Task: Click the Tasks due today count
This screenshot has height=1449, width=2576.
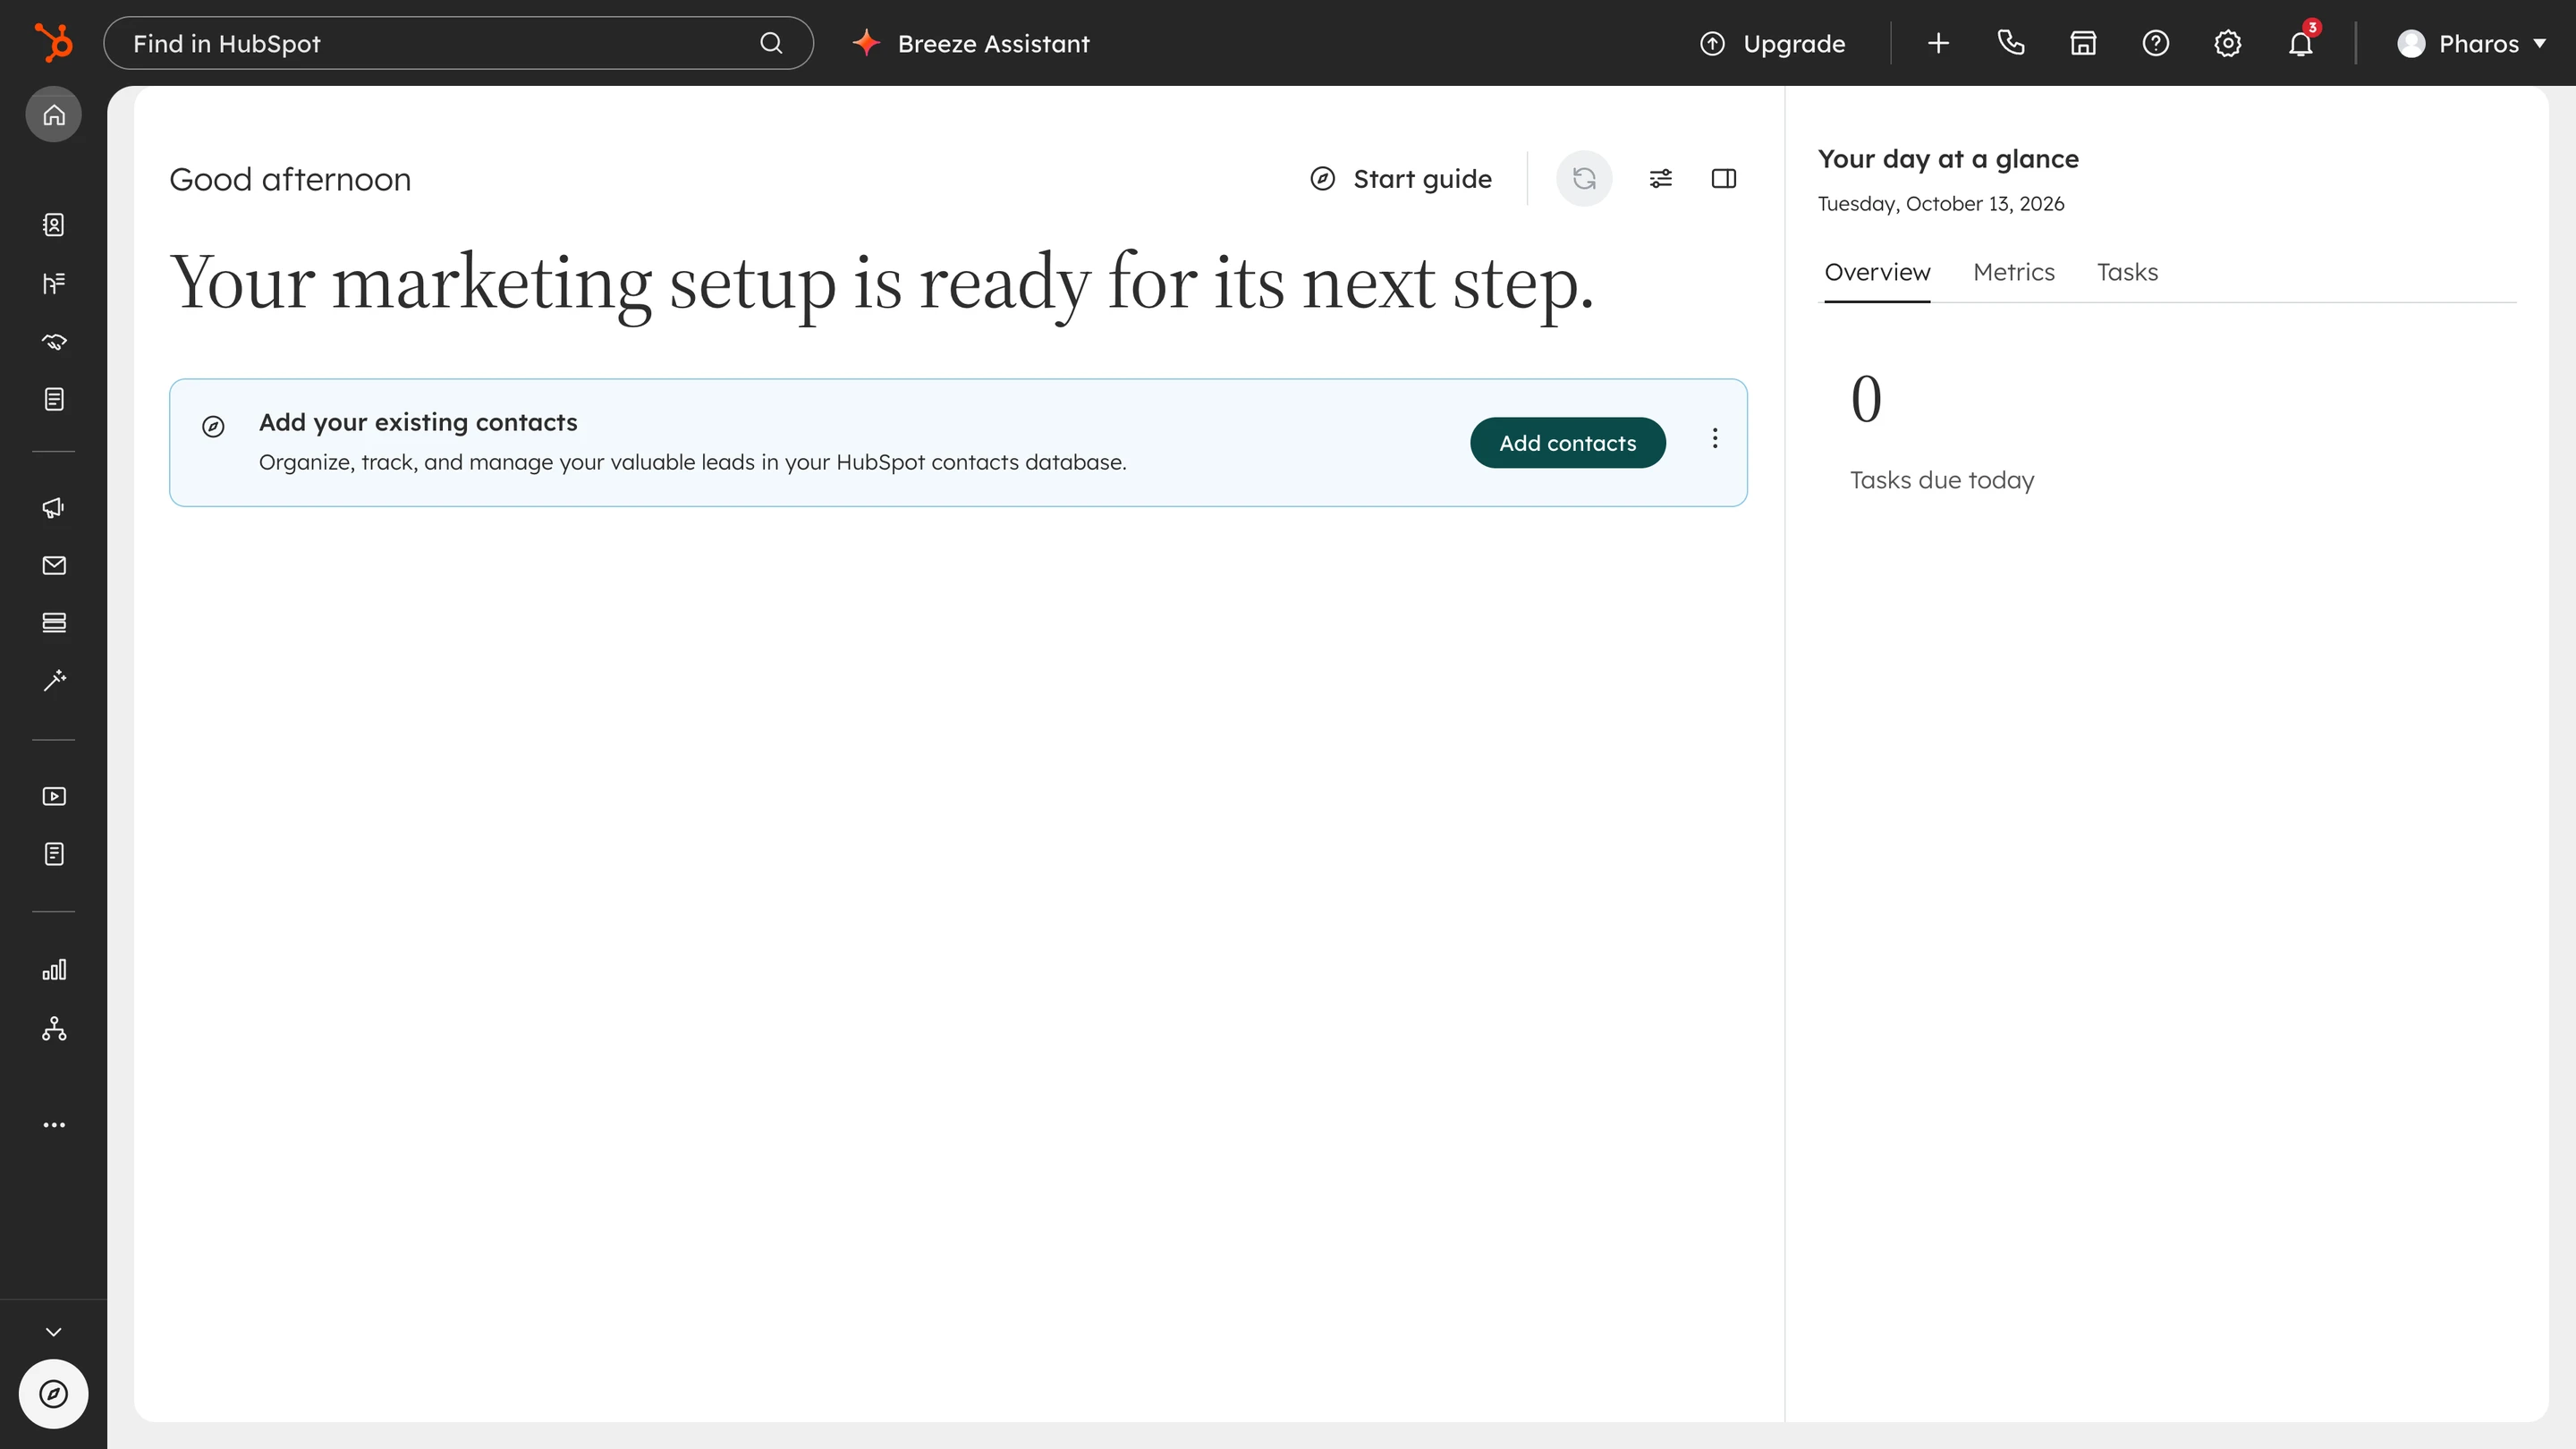Action: coord(1866,399)
